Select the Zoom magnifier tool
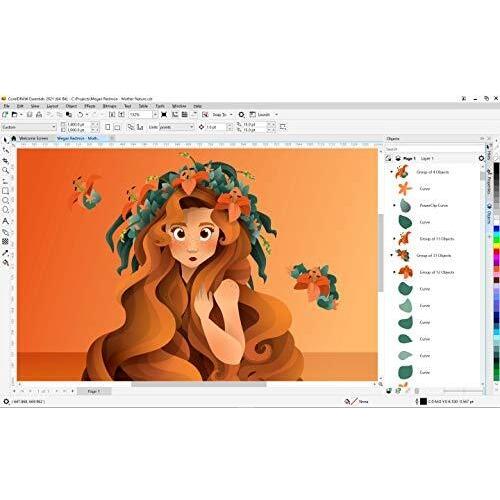This screenshot has width=500, height=500. 6,170
